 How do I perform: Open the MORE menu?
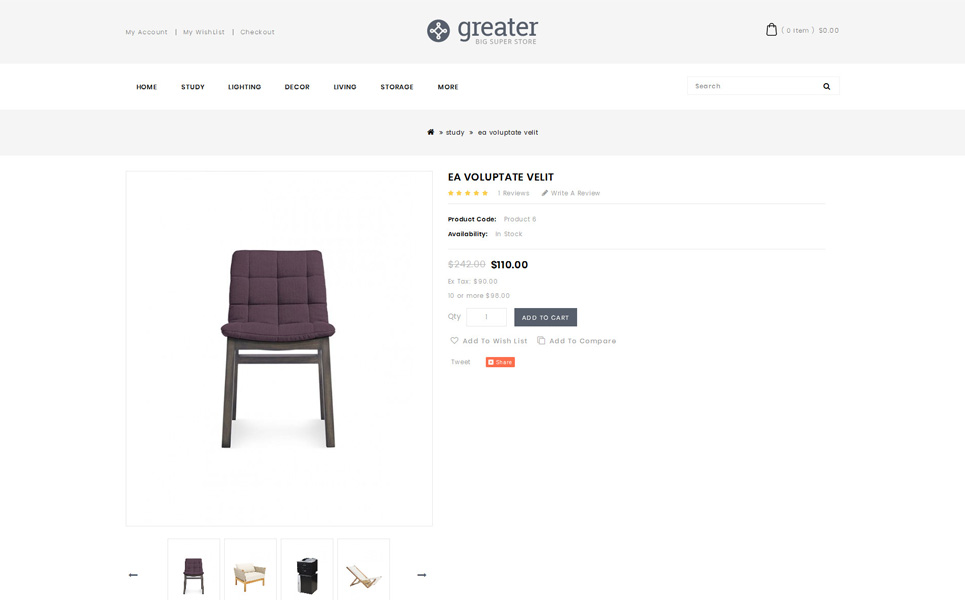pyautogui.click(x=448, y=87)
